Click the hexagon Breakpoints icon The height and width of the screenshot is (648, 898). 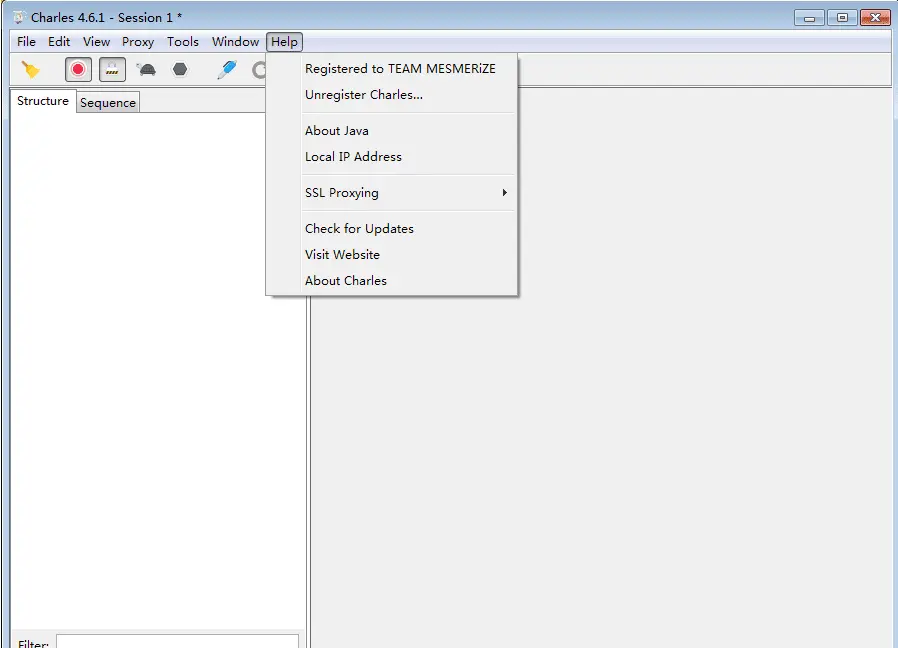(x=180, y=70)
